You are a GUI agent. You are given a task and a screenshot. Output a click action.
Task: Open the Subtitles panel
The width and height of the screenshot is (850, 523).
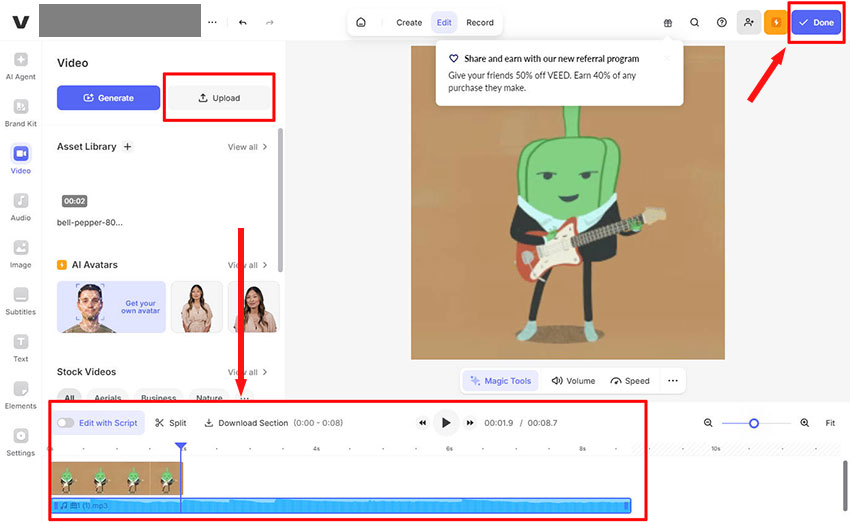21,295
